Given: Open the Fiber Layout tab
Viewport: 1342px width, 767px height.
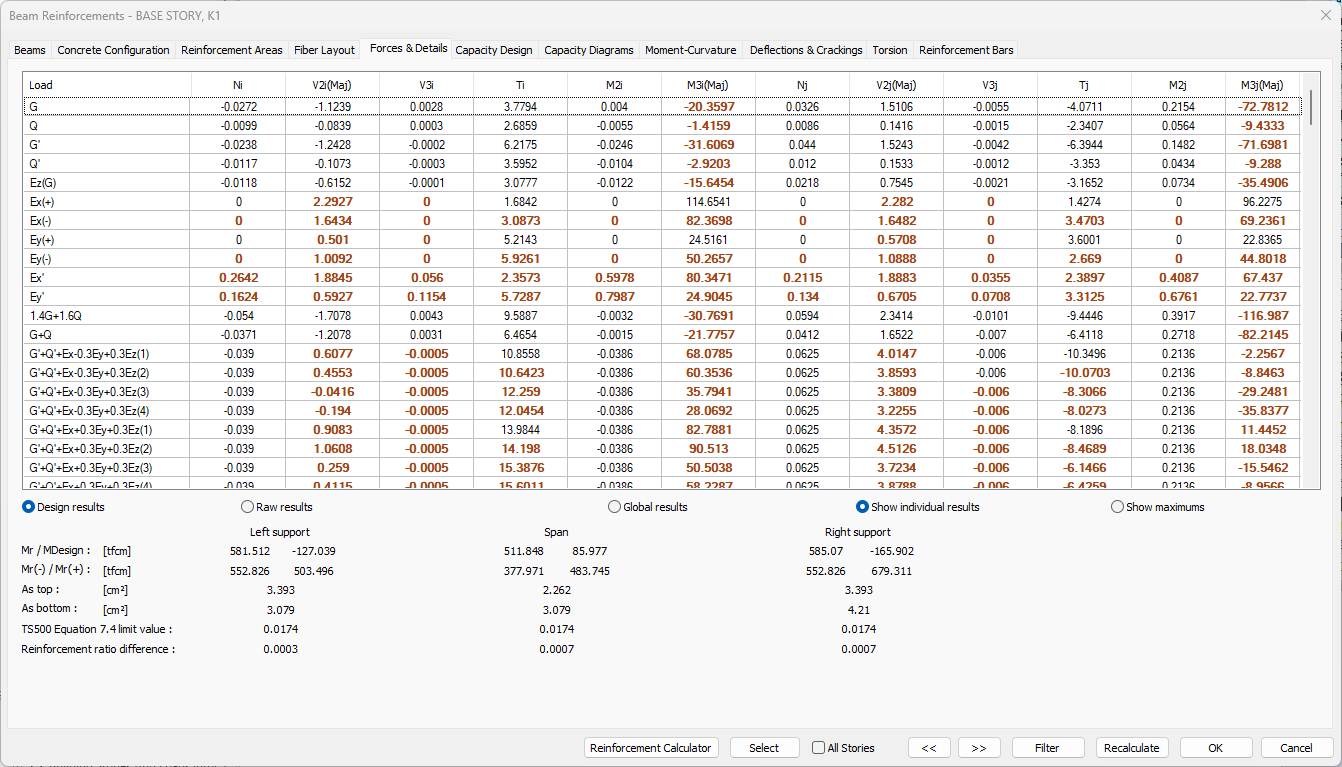Looking at the screenshot, I should [324, 50].
